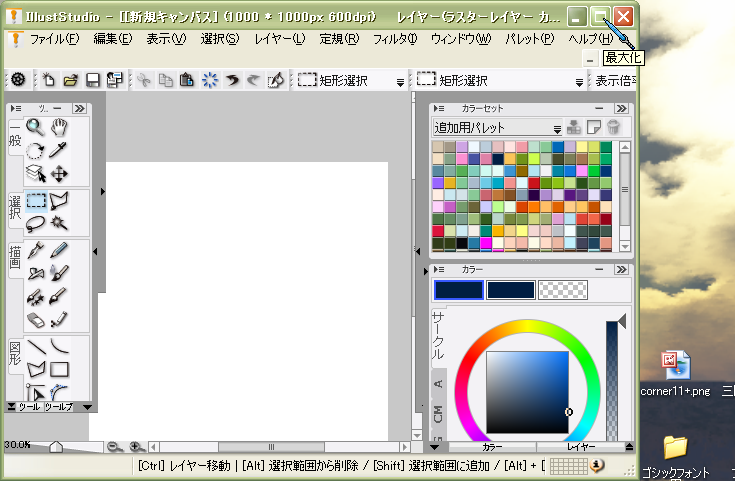The height and width of the screenshot is (481, 735).
Task: Open the first 矩形選択 toolbar dropdown
Action: [400, 83]
